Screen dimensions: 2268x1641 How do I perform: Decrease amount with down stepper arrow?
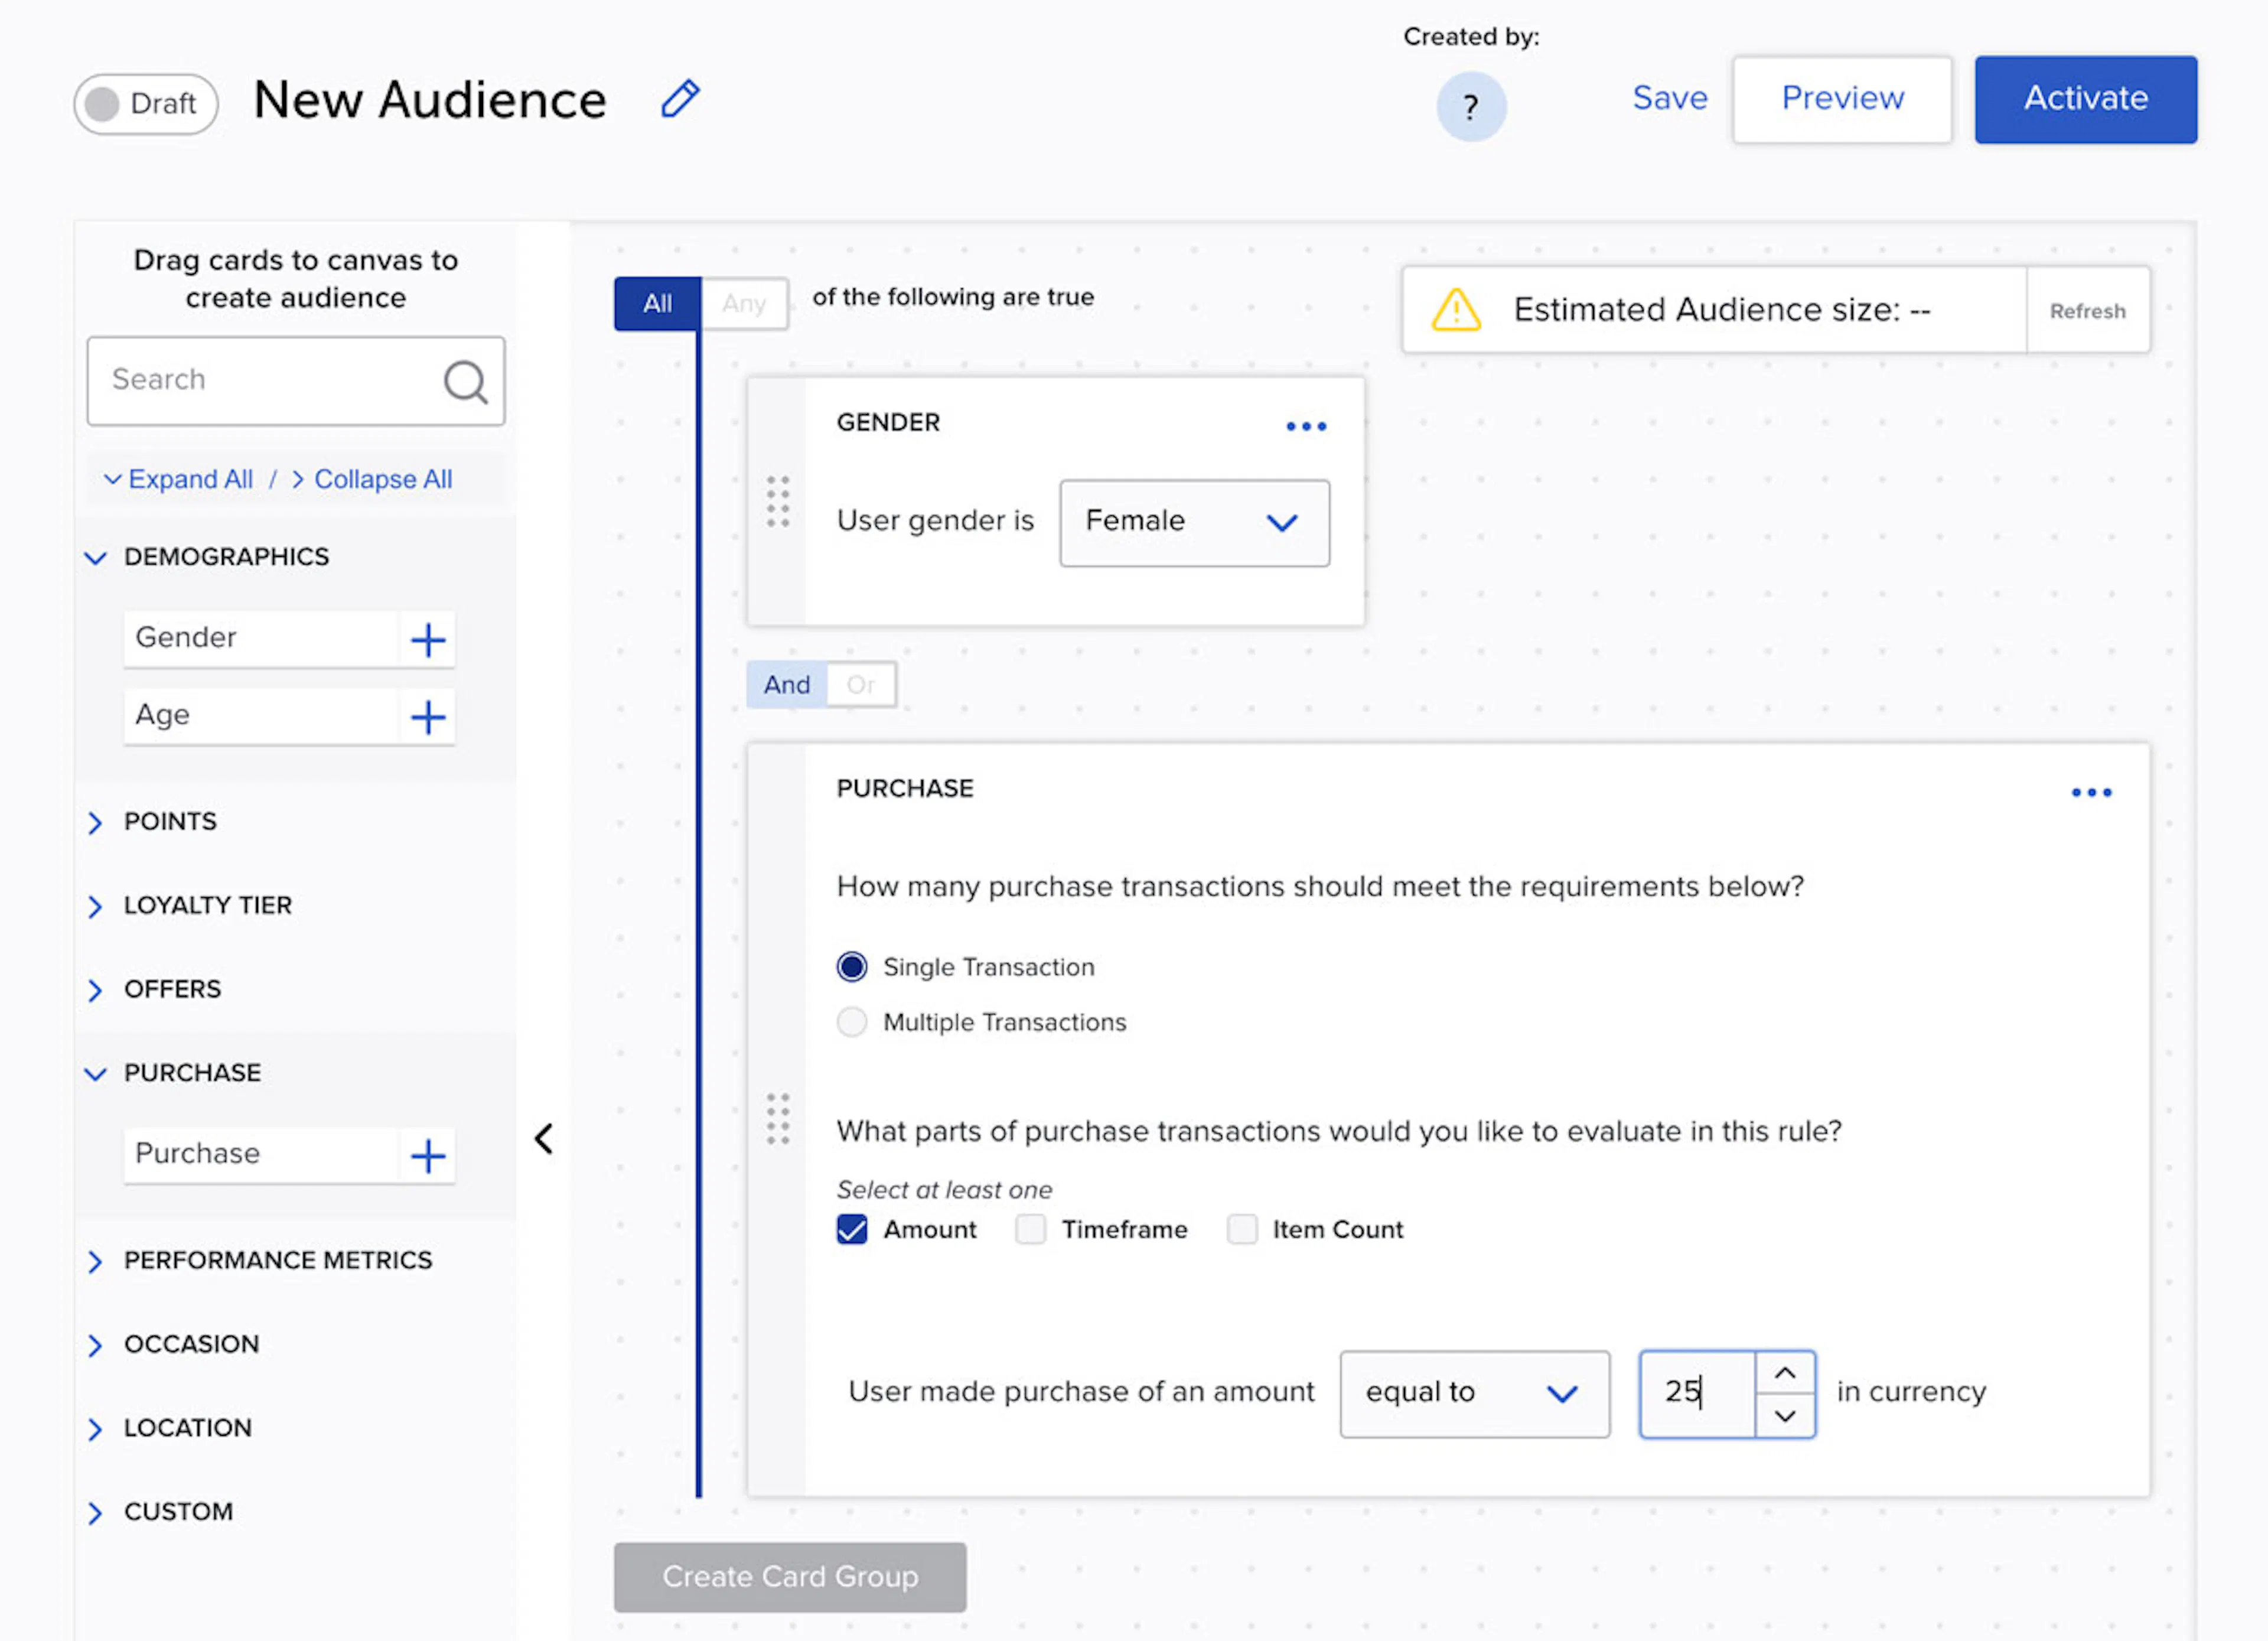coord(1785,1416)
